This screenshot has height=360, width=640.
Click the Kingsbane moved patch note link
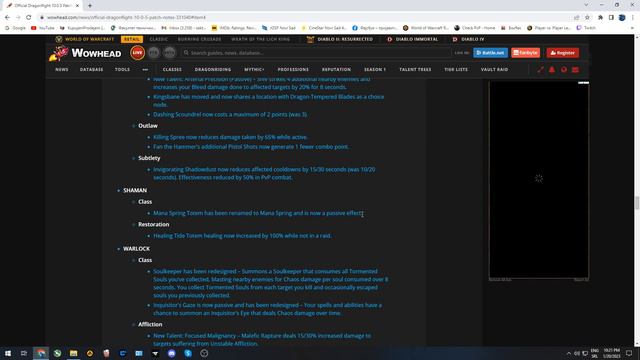pos(269,101)
